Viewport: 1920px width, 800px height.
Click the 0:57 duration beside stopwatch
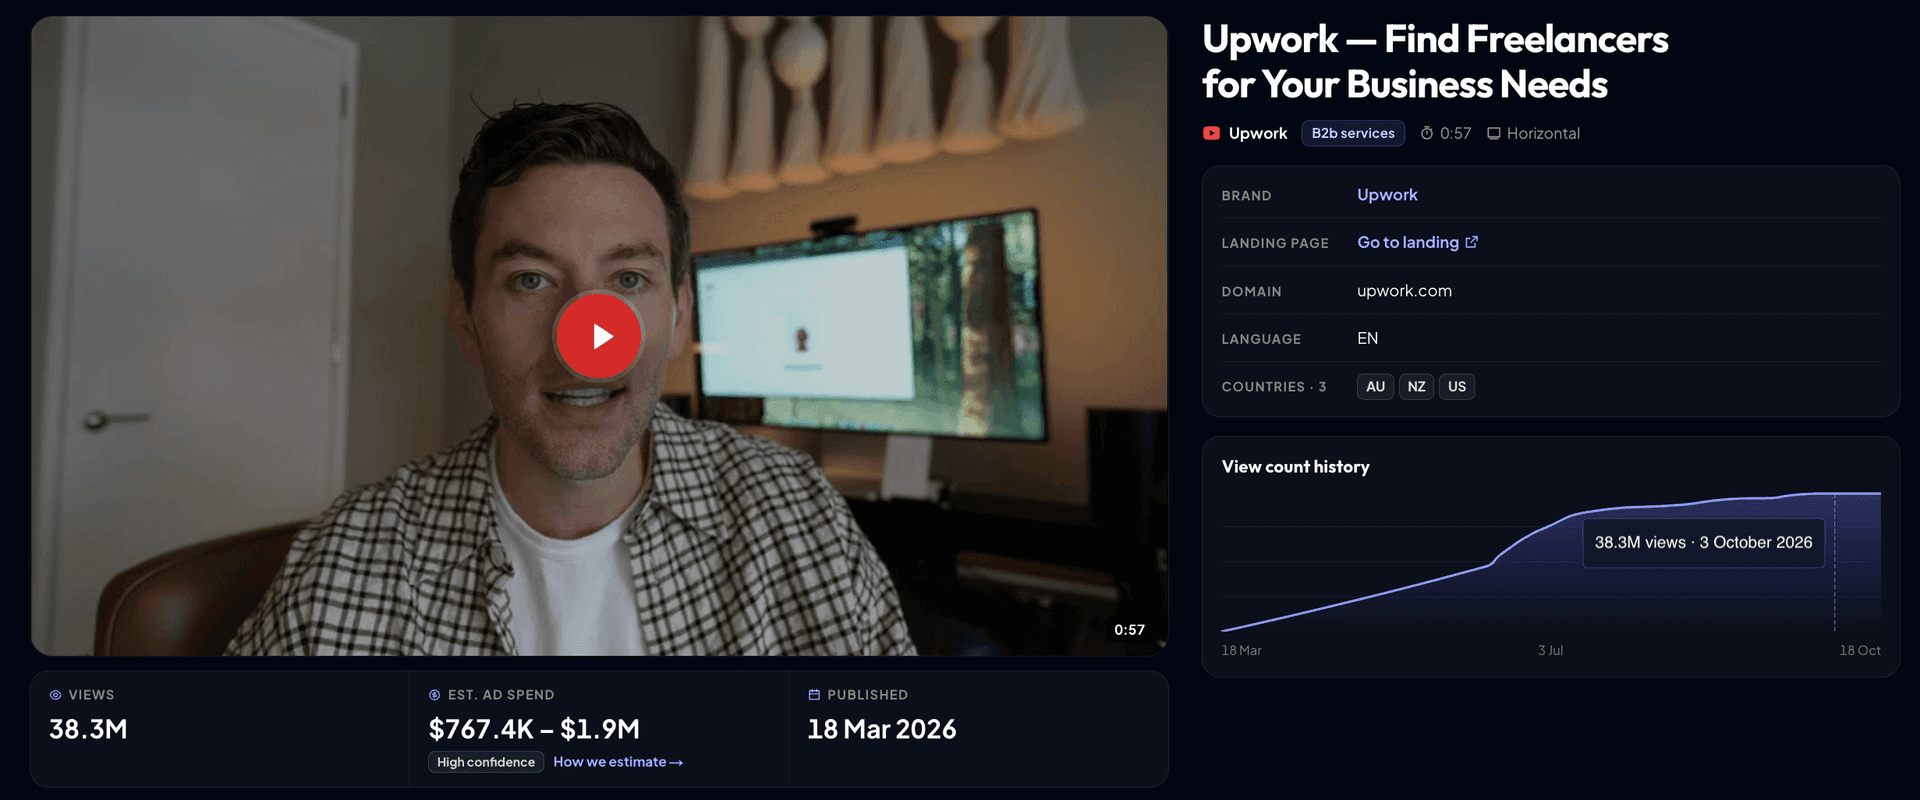click(x=1455, y=133)
